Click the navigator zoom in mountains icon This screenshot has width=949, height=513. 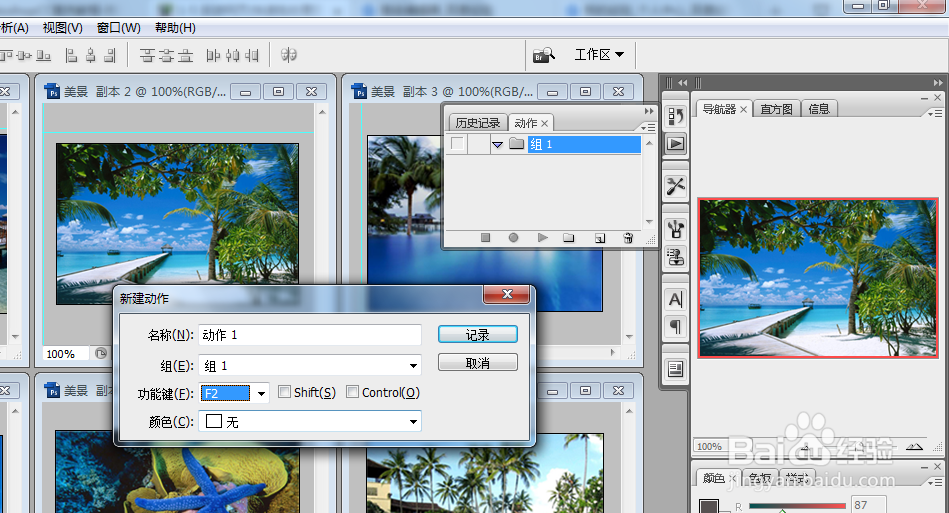(914, 446)
